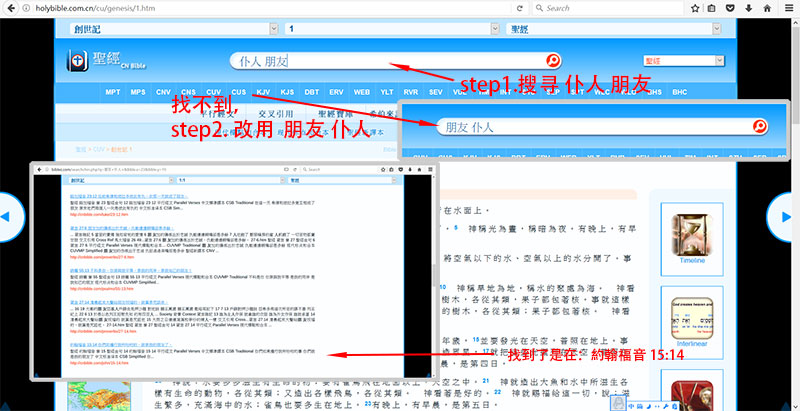
Task: Switch to the KJS version tab
Action: click(x=287, y=92)
